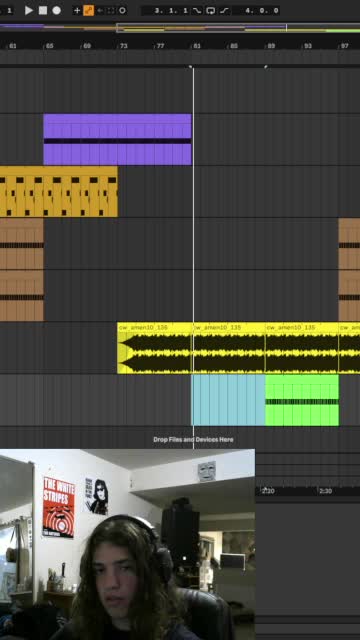Select the light blue clip
This screenshot has width=360, height=640.
[x=229, y=400]
